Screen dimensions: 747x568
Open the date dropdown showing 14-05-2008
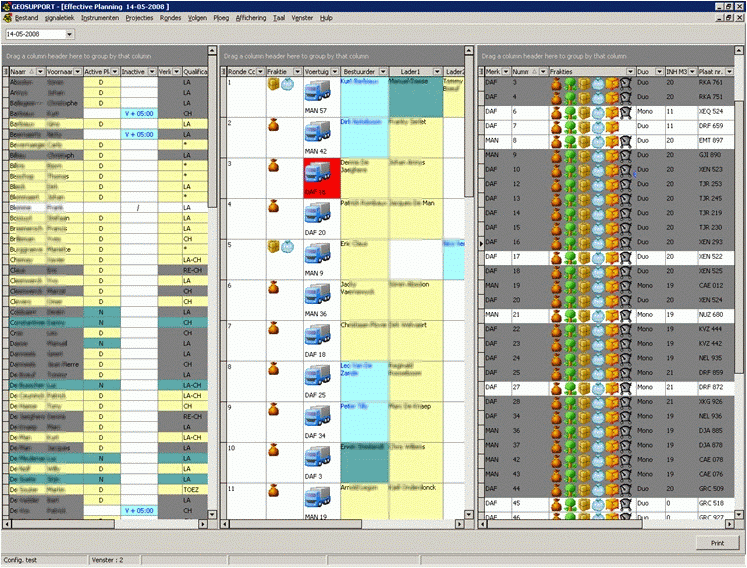point(70,35)
